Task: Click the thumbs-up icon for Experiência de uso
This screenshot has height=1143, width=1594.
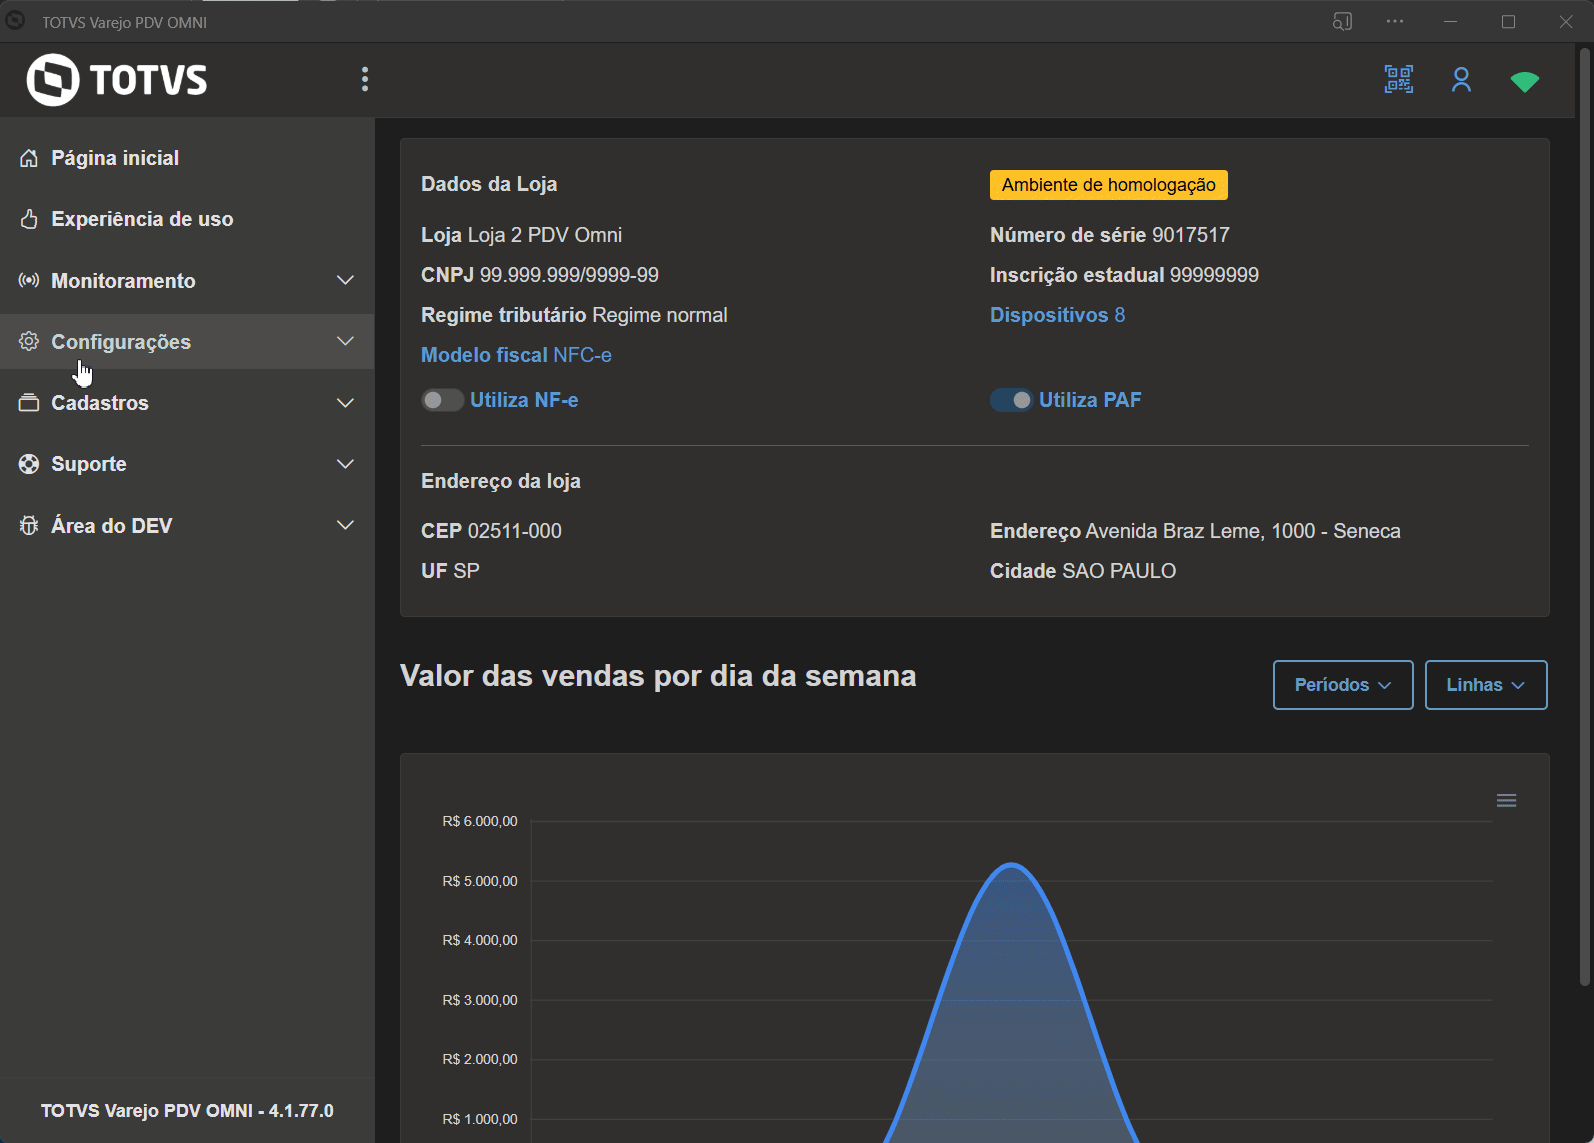Action: coord(29,219)
